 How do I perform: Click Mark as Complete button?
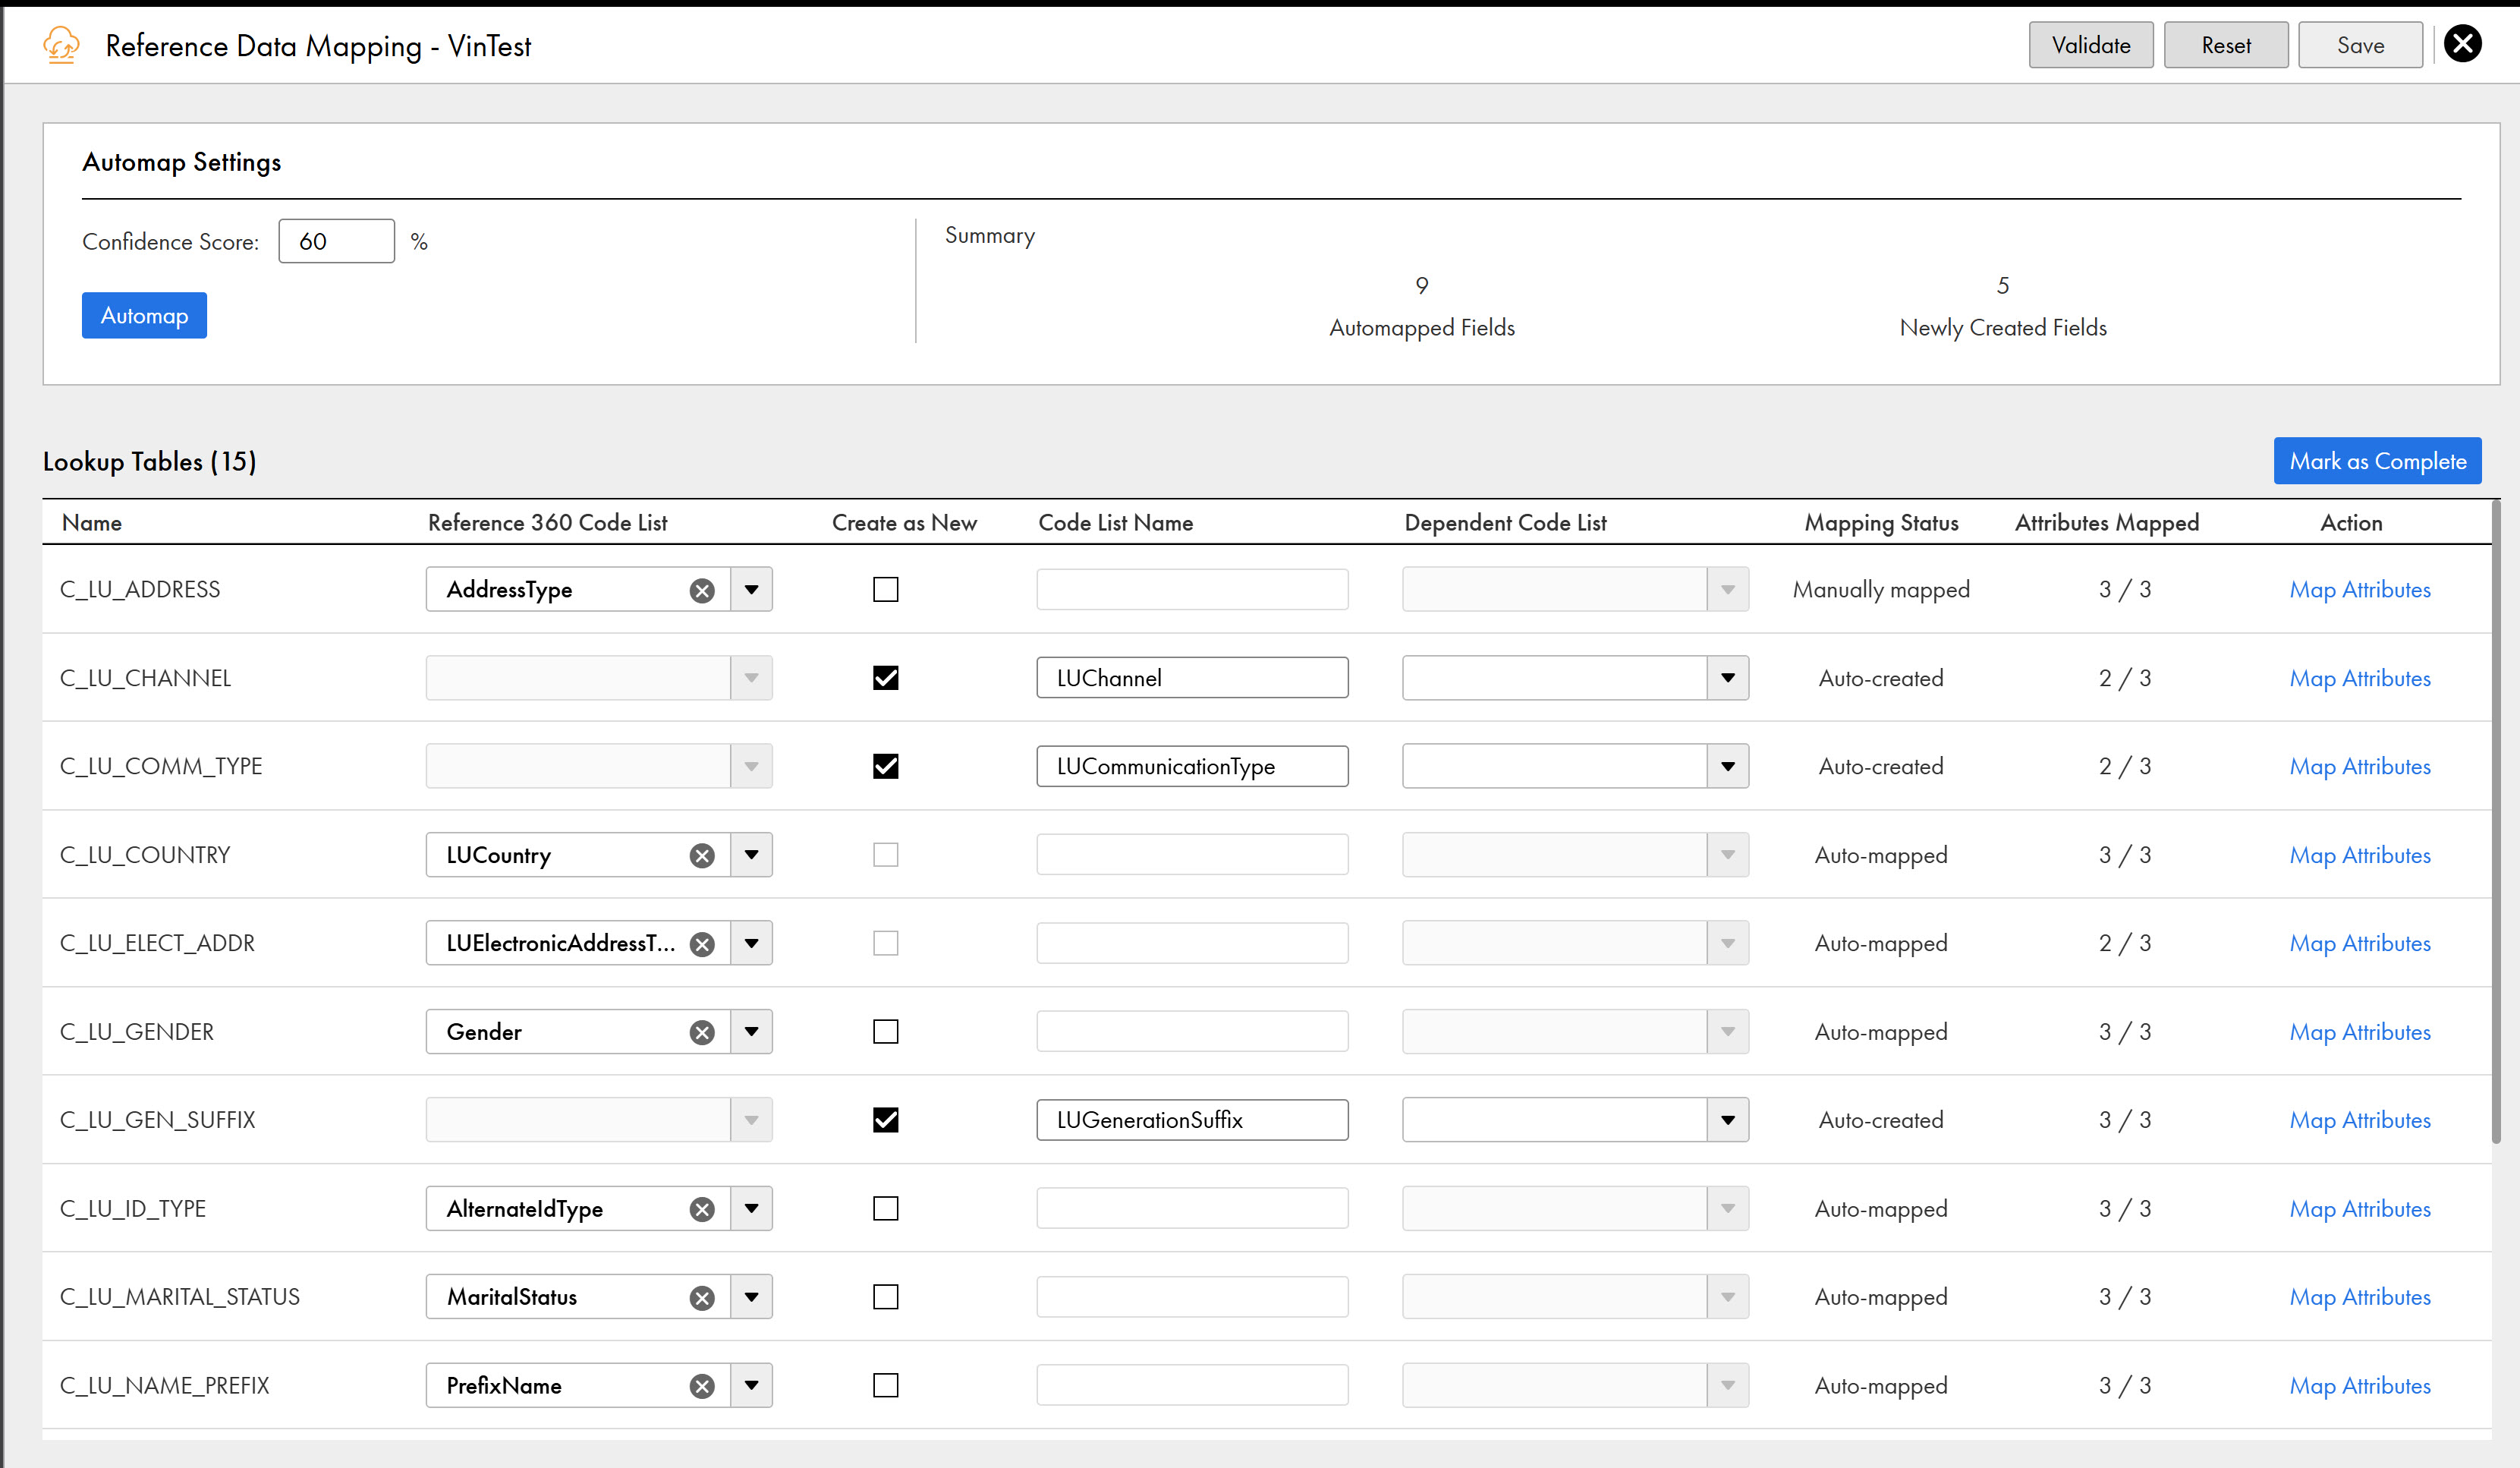[x=2377, y=461]
